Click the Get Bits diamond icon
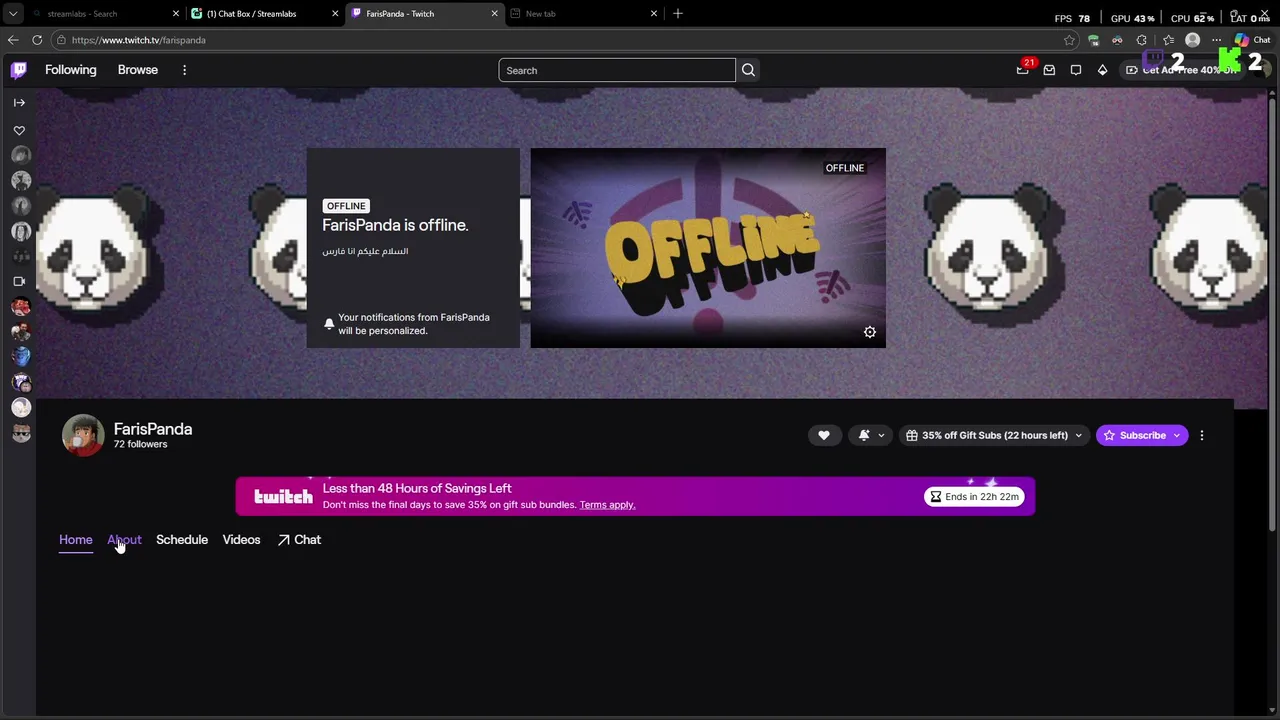Viewport: 1280px width, 720px height. pyautogui.click(x=1102, y=70)
